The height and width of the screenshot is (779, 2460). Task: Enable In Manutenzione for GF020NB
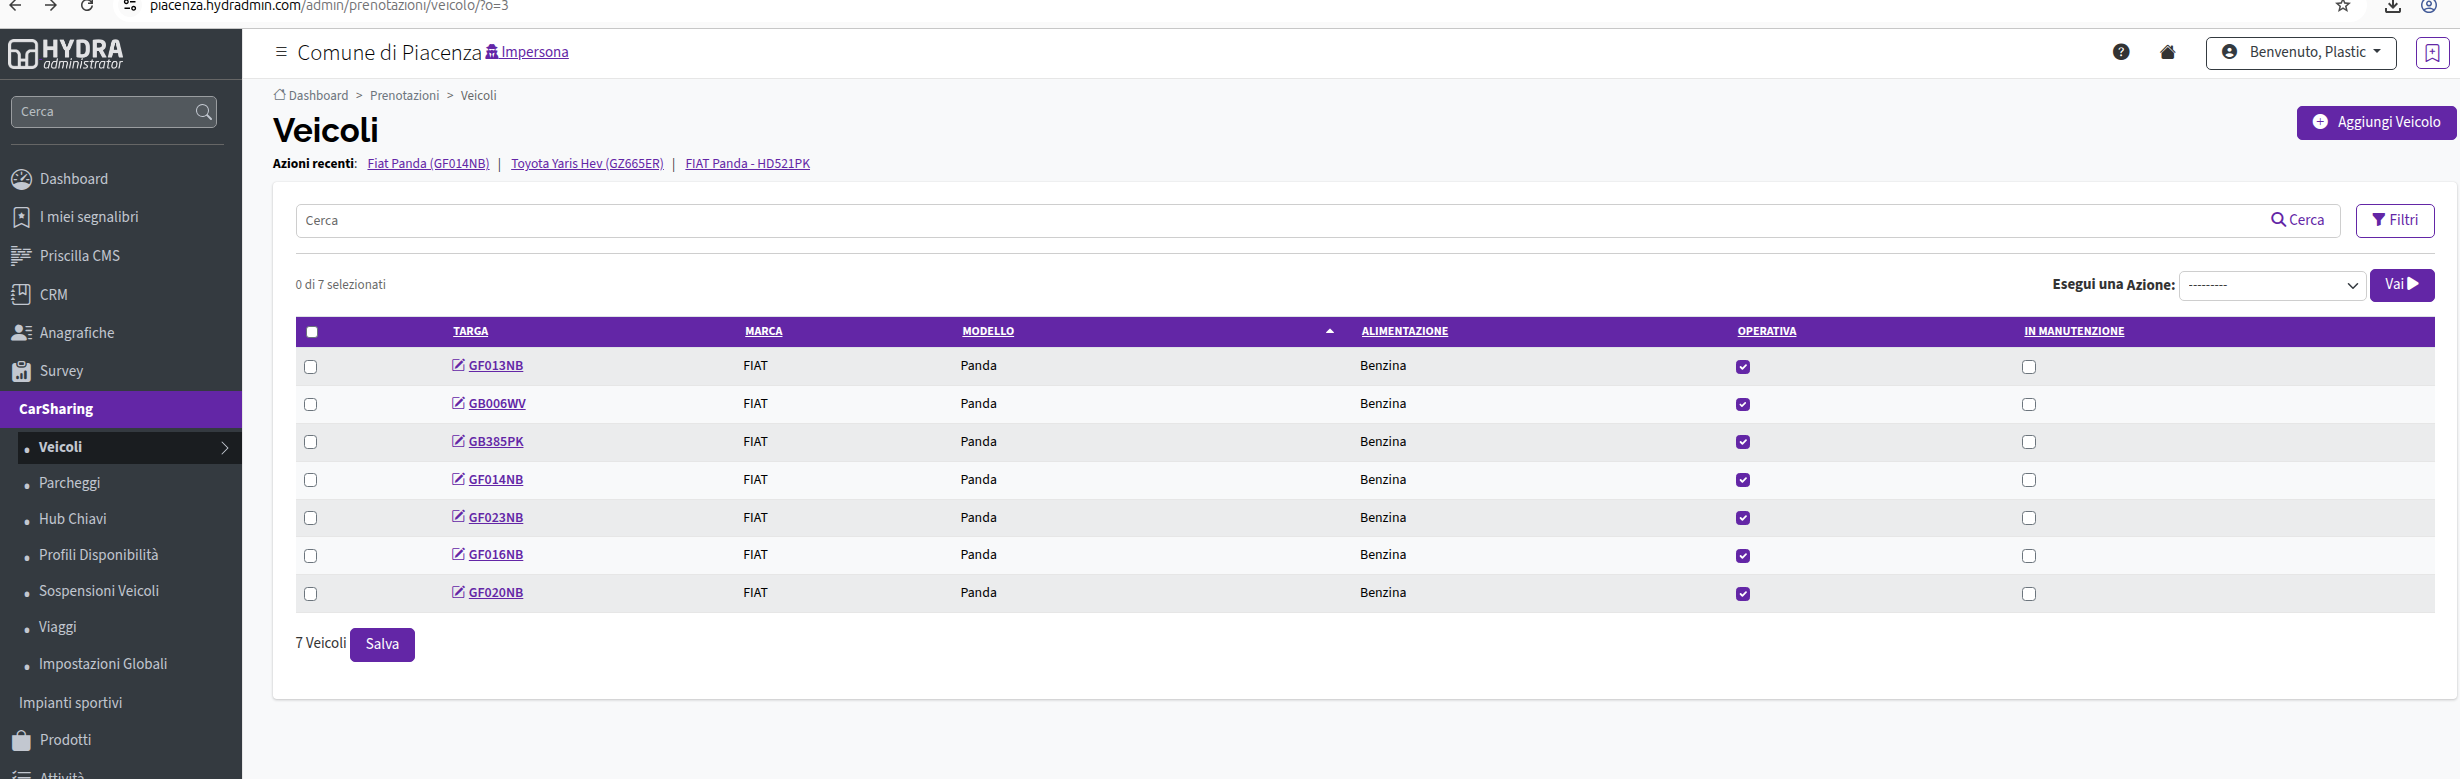pos(2029,594)
